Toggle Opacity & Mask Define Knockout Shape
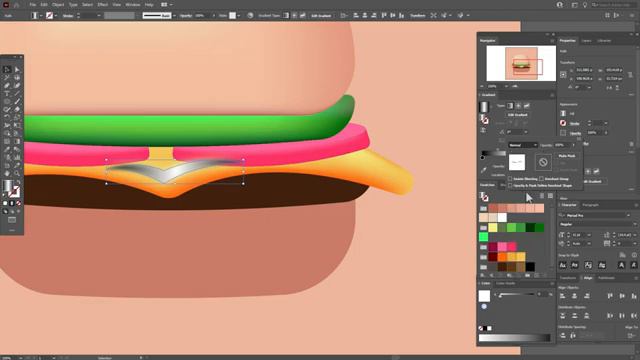The width and height of the screenshot is (640, 360). pos(510,185)
